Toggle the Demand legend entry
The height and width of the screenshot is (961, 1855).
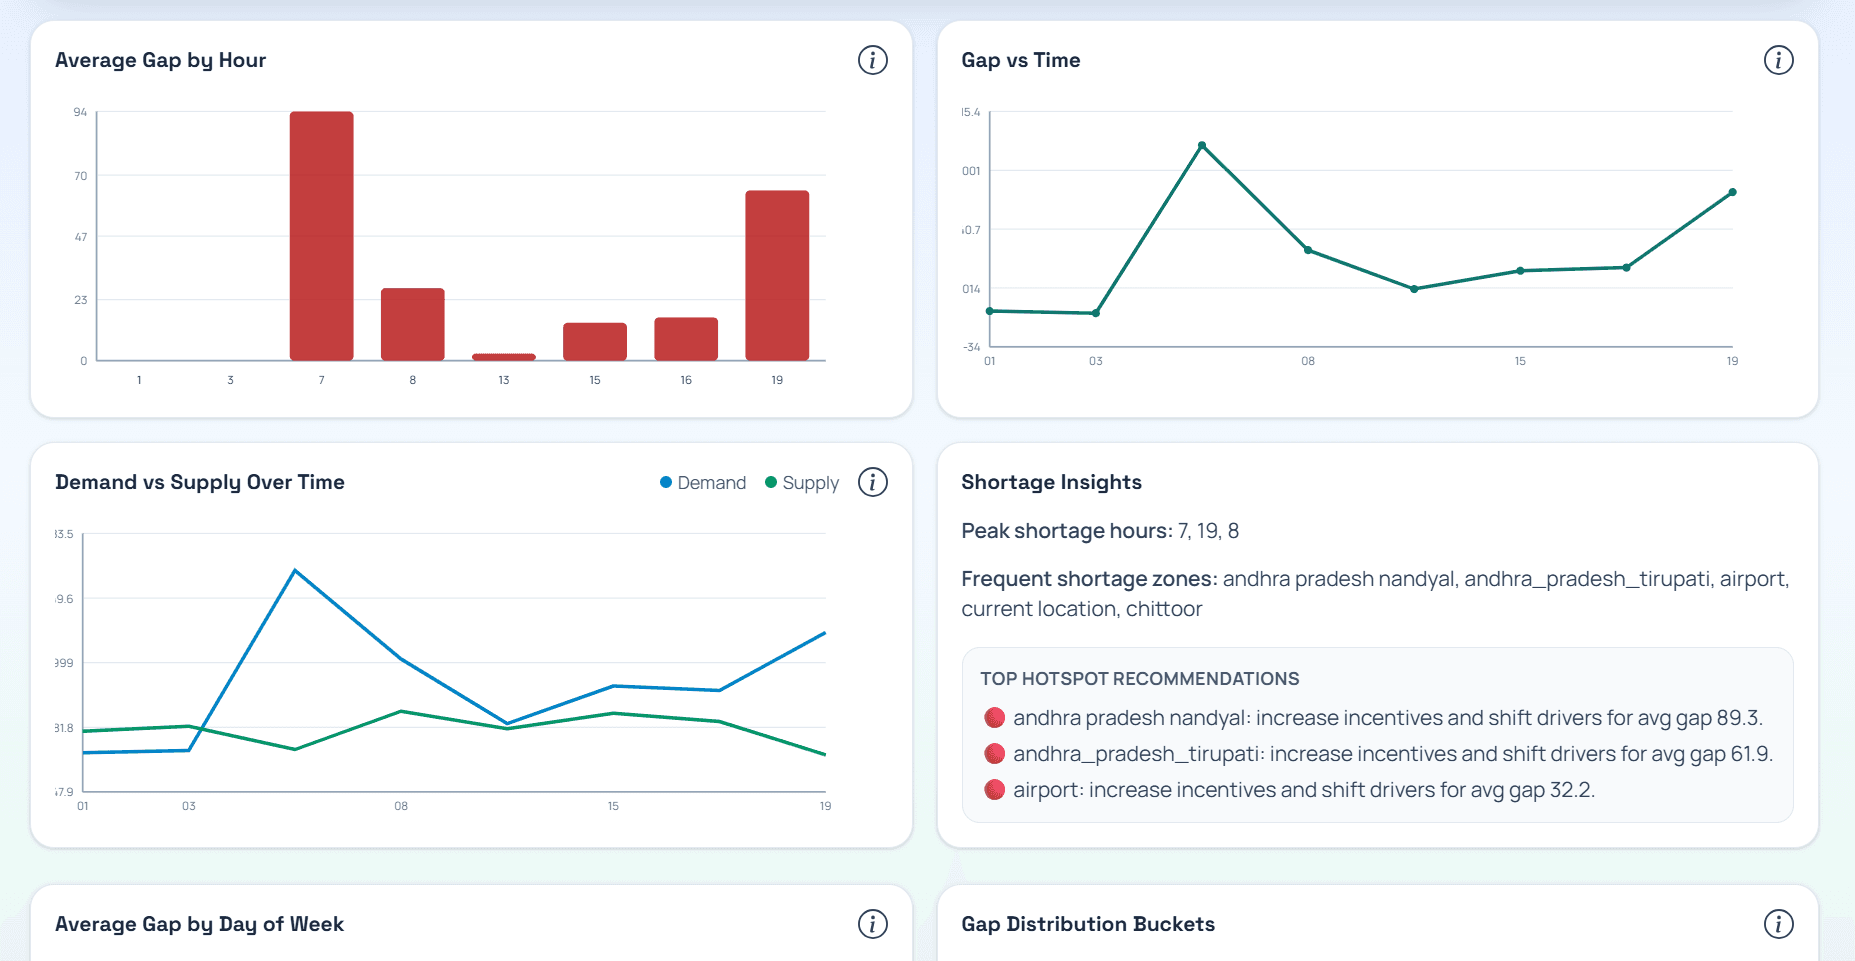click(x=703, y=482)
